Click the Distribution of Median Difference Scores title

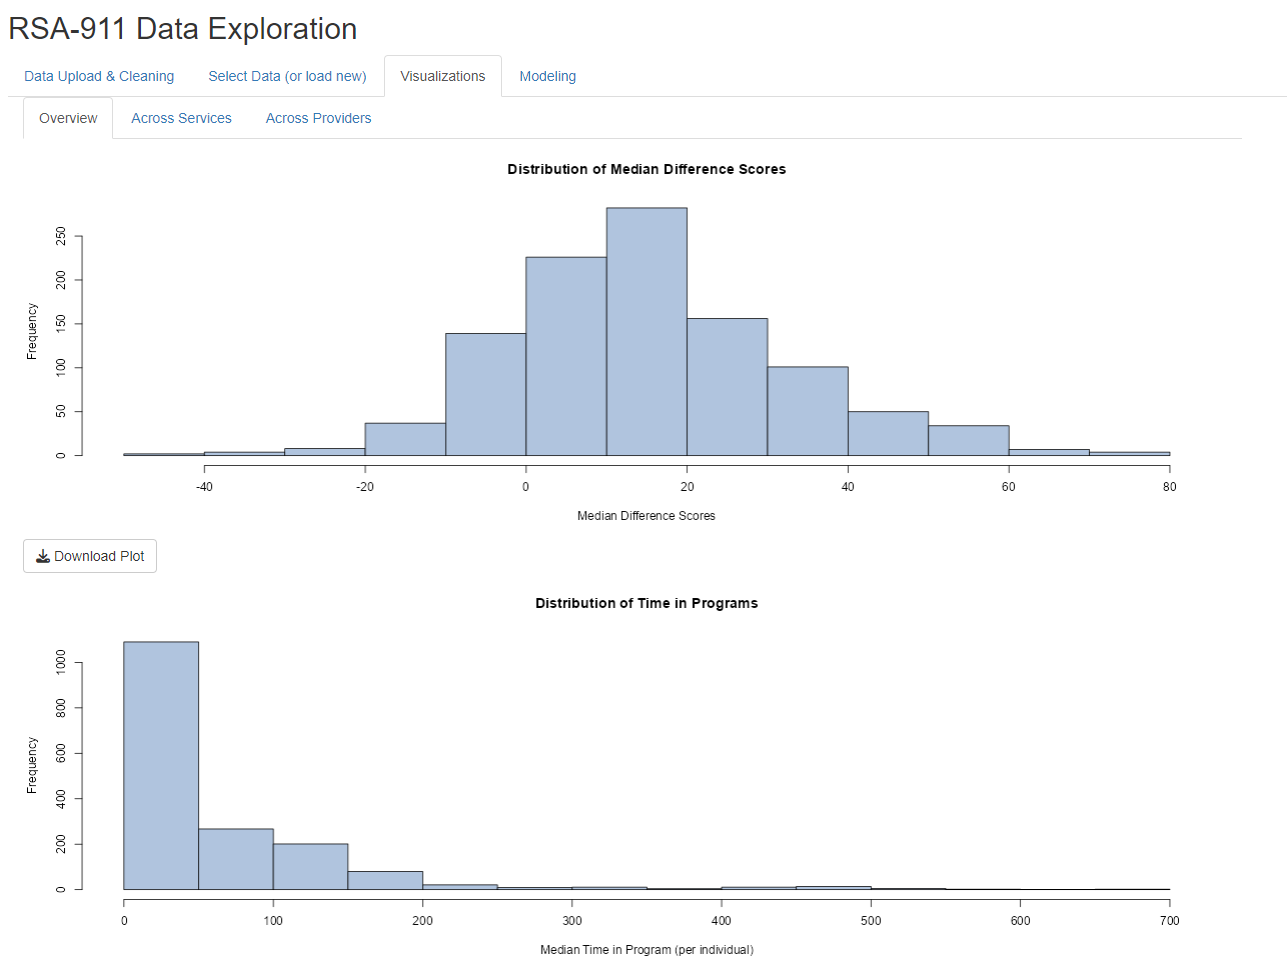646,169
